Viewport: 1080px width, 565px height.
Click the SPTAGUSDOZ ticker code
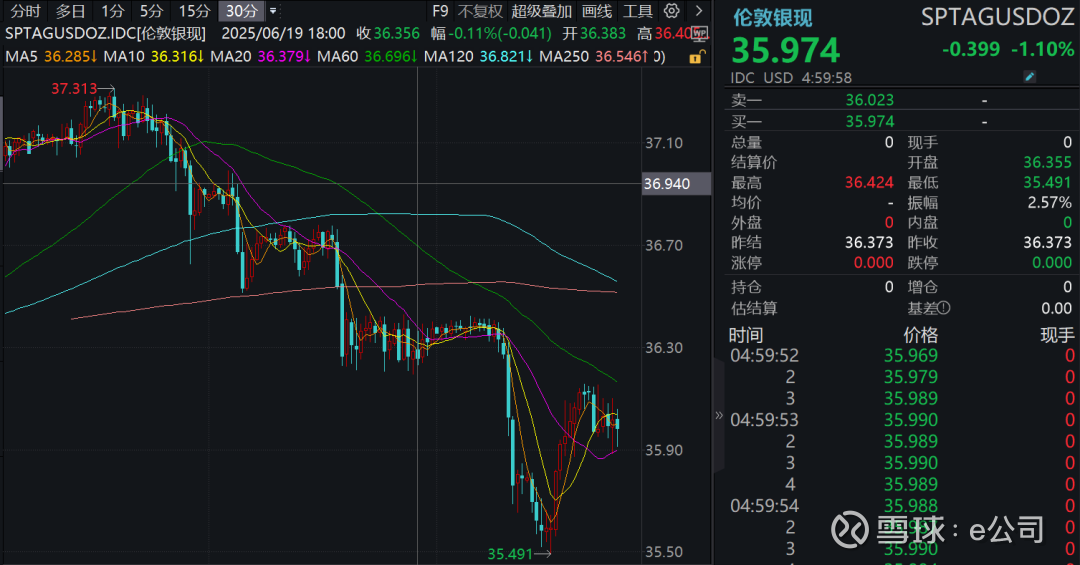[997, 17]
